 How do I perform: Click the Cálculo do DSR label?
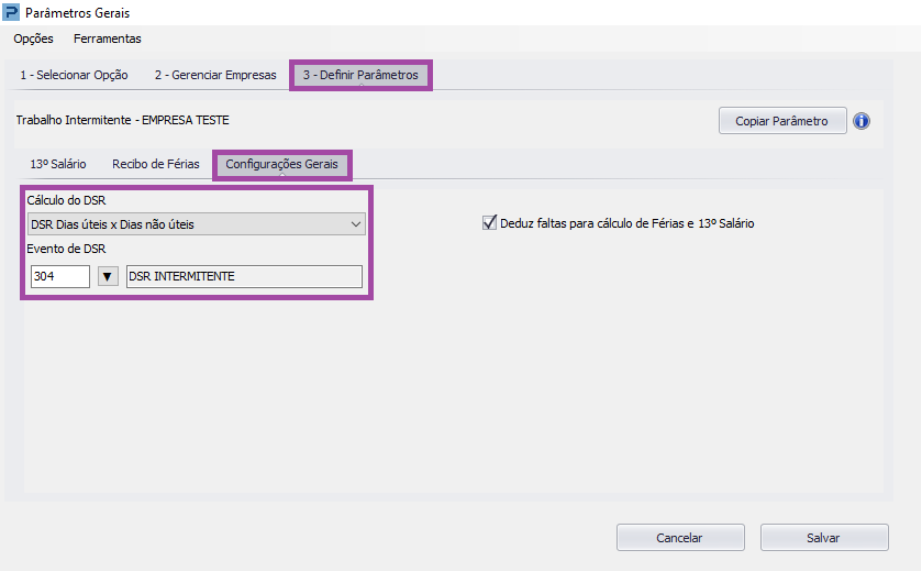tap(66, 201)
